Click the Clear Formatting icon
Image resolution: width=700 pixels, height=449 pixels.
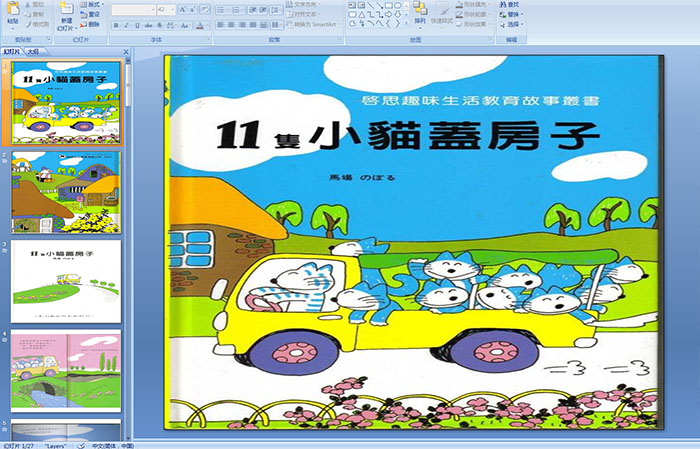pyautogui.click(x=205, y=9)
